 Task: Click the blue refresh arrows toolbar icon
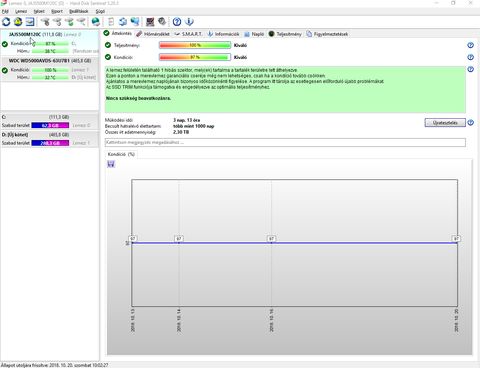(x=6, y=22)
